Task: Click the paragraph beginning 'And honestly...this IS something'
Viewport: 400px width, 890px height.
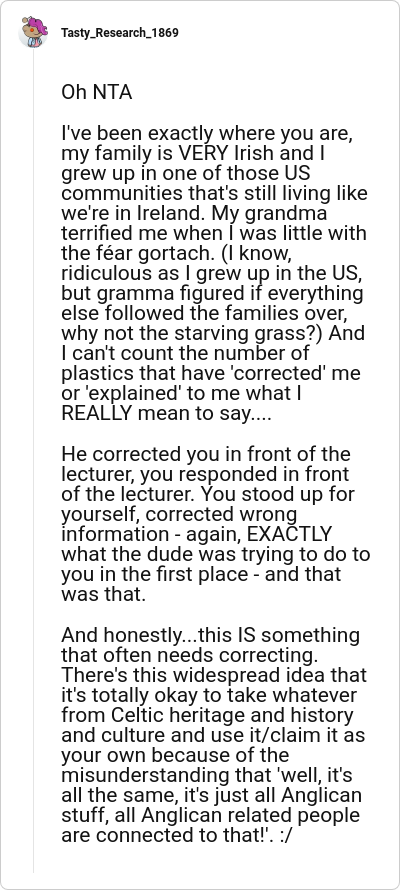Action: (x=214, y=735)
